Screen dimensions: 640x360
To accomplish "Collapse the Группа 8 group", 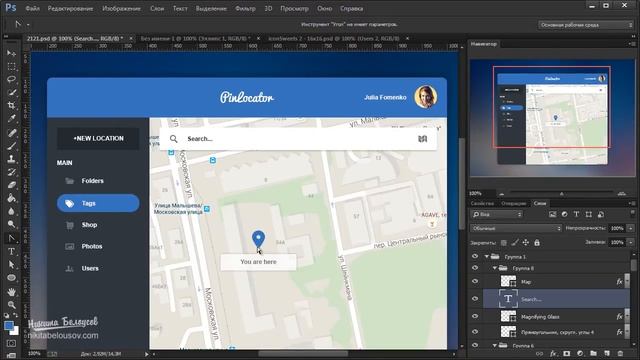I will 494,268.
